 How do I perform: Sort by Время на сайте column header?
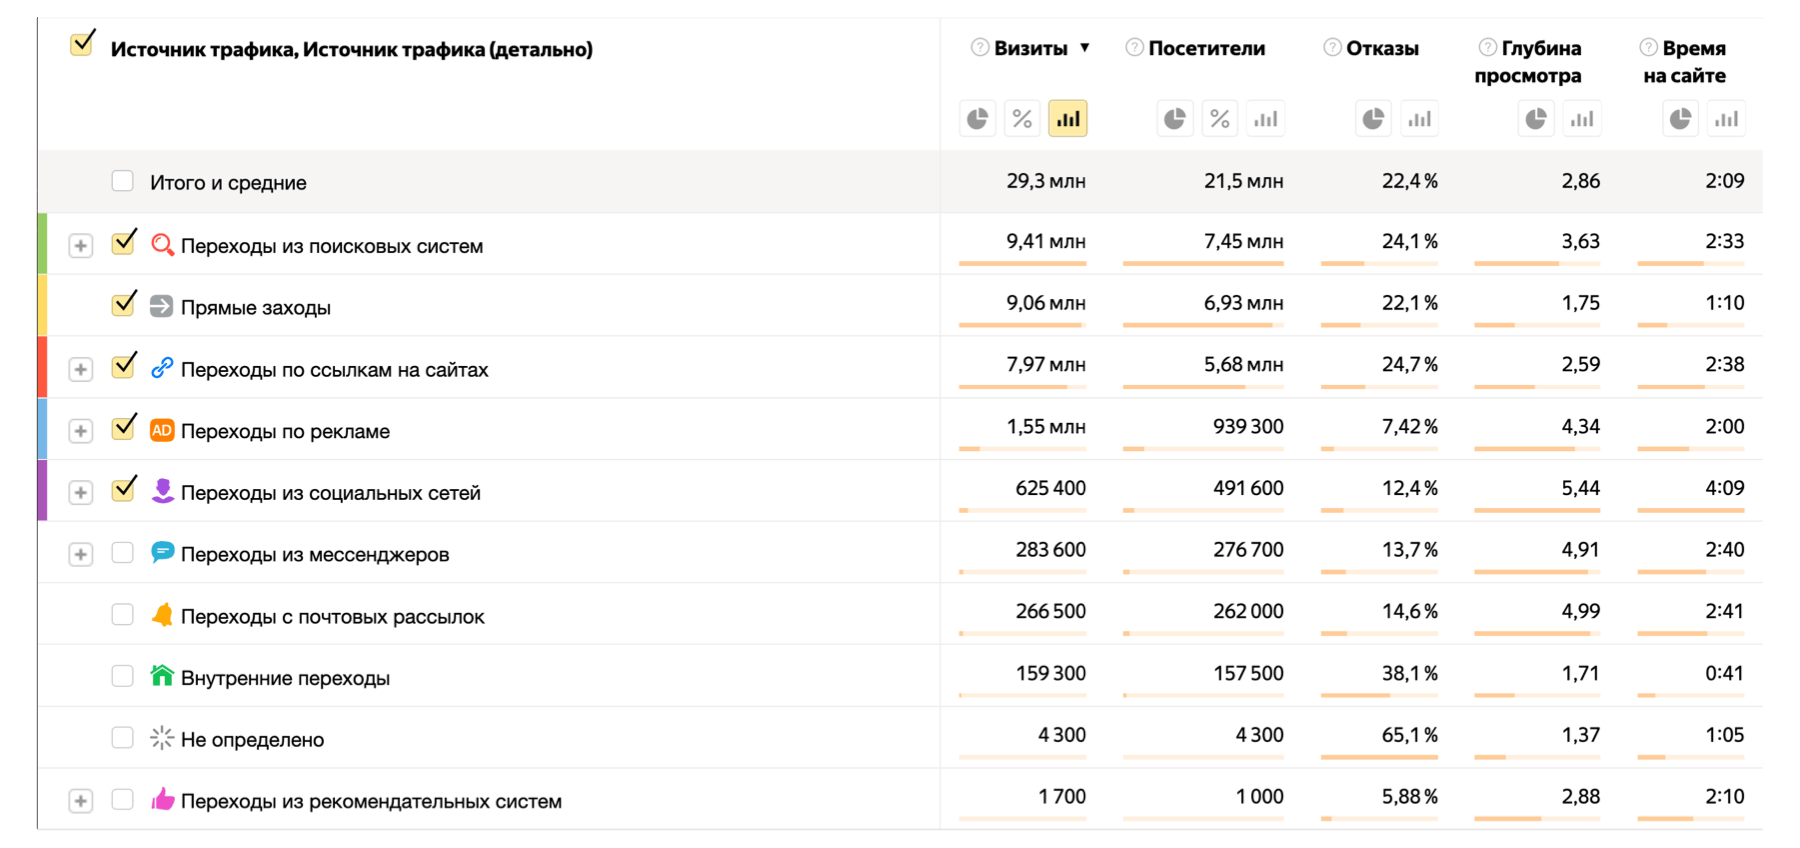pos(1685,61)
